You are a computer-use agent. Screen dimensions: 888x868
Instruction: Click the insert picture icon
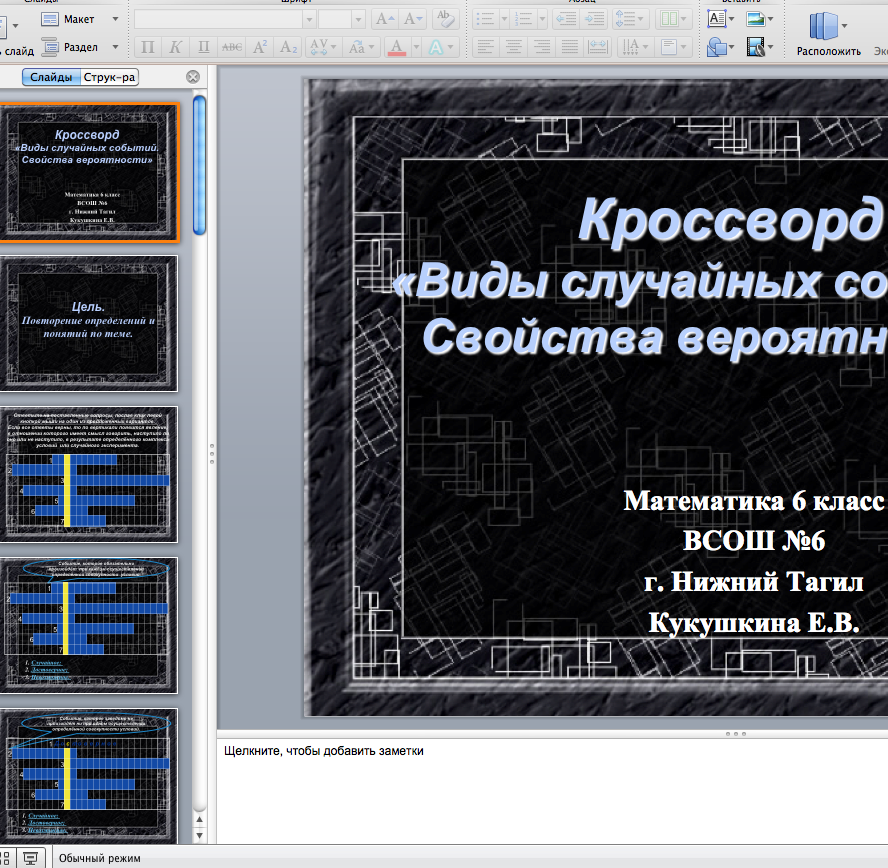tap(755, 19)
